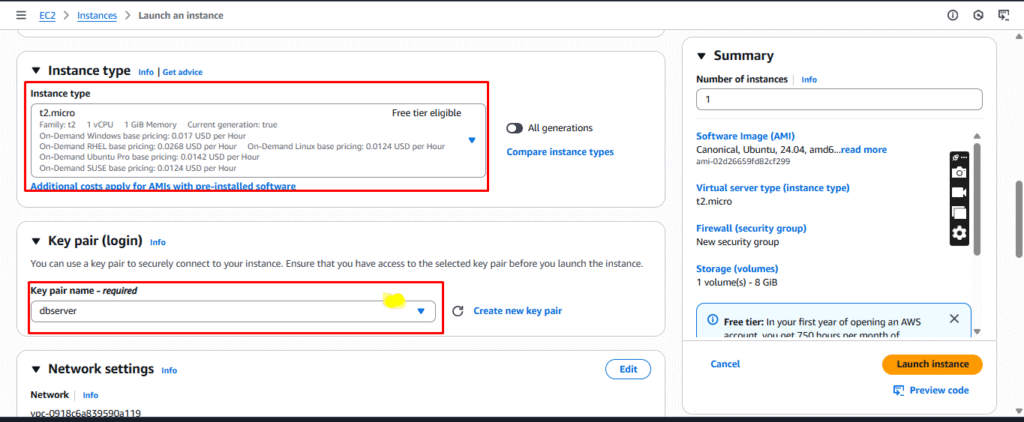Dismiss the Free tier notice
The image size is (1024, 422).
pos(954,319)
